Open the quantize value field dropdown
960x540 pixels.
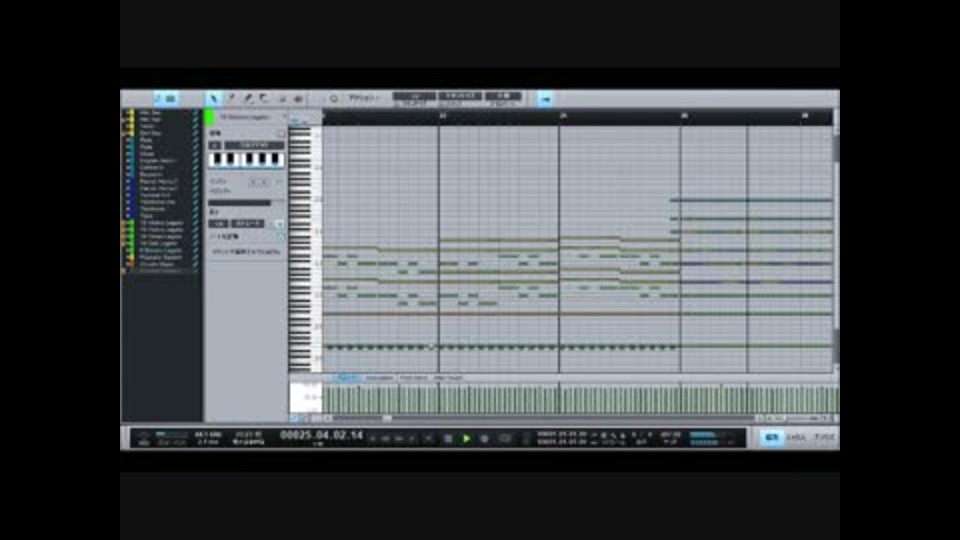414,96
